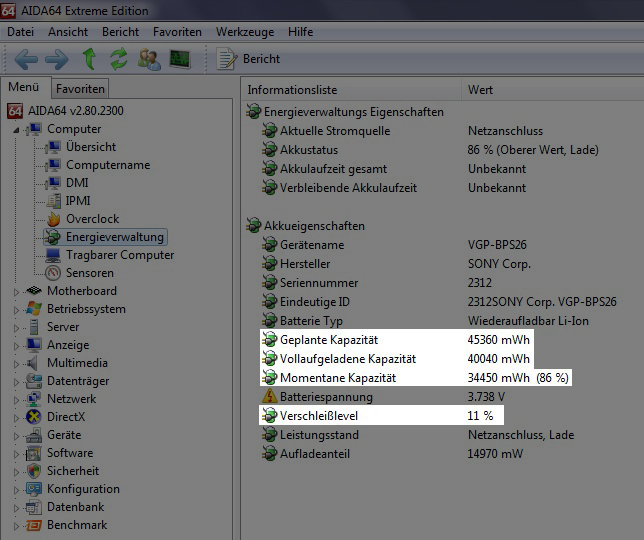The width and height of the screenshot is (644, 540).
Task: Select the Aktuelle Stromquelle row
Action: tap(402, 131)
